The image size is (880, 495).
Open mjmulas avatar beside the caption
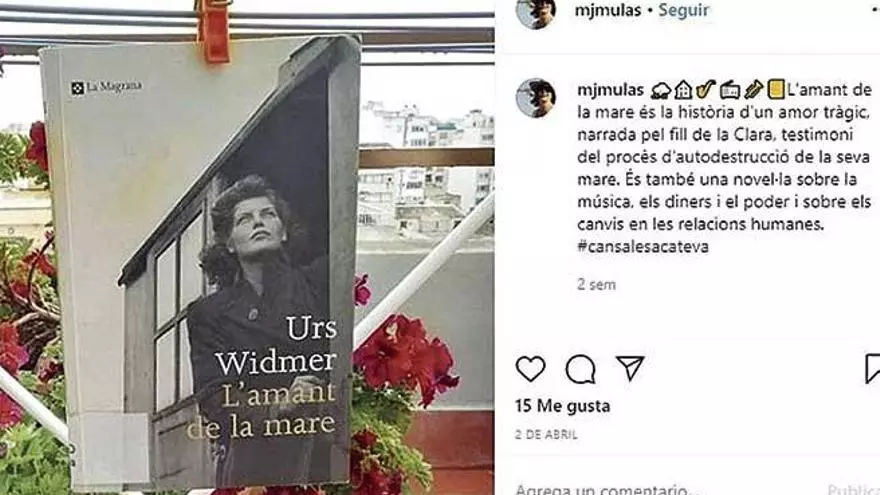coord(536,98)
